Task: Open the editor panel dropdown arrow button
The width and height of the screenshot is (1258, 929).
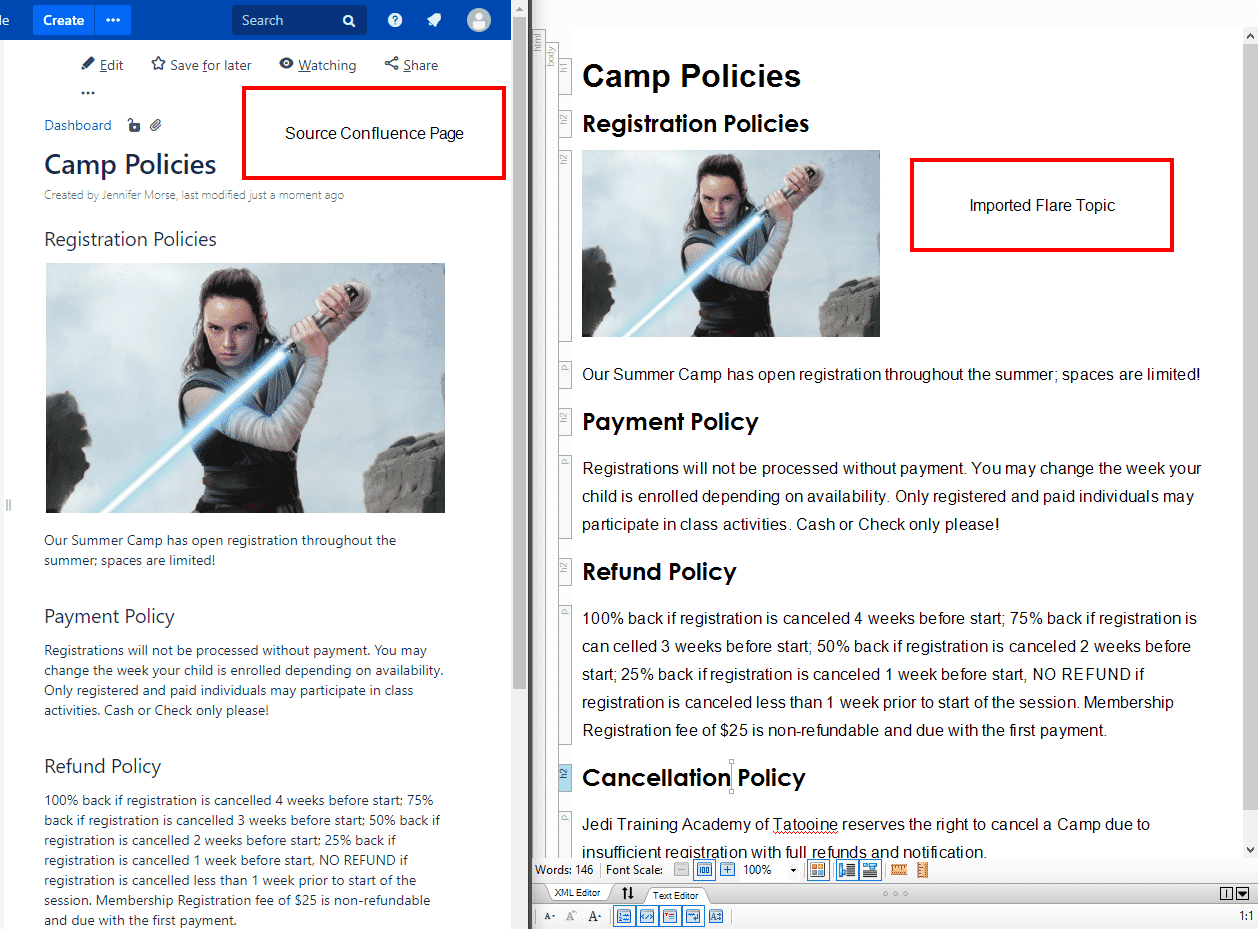Action: [1243, 893]
